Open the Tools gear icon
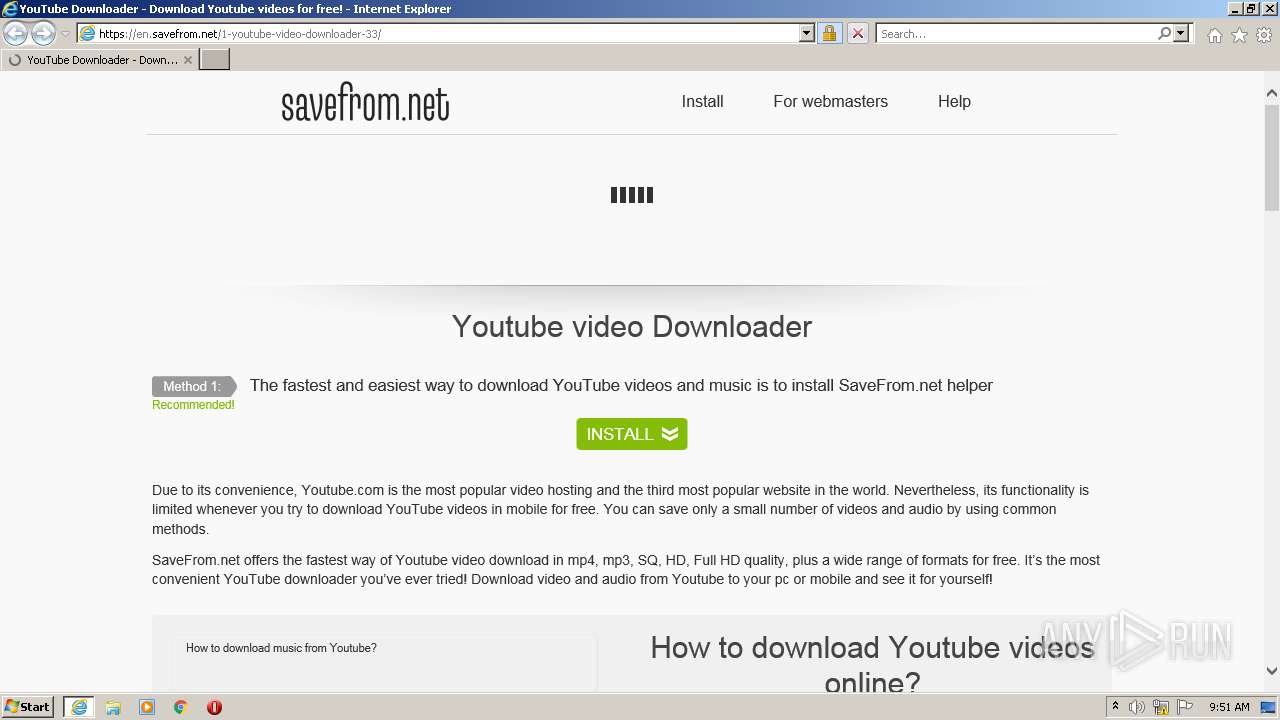 coord(1264,35)
